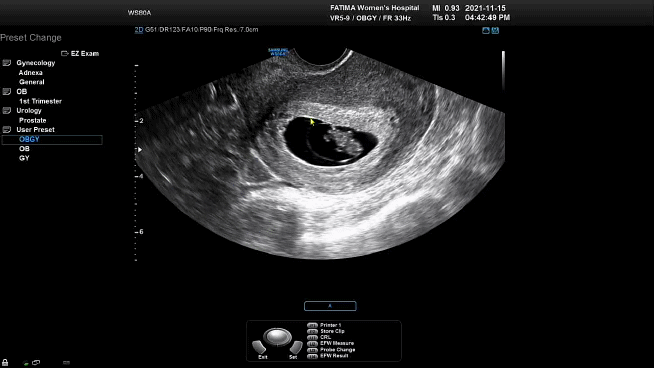Click the small grey storage icon
This screenshot has width=654, height=368.
pos(66,363)
